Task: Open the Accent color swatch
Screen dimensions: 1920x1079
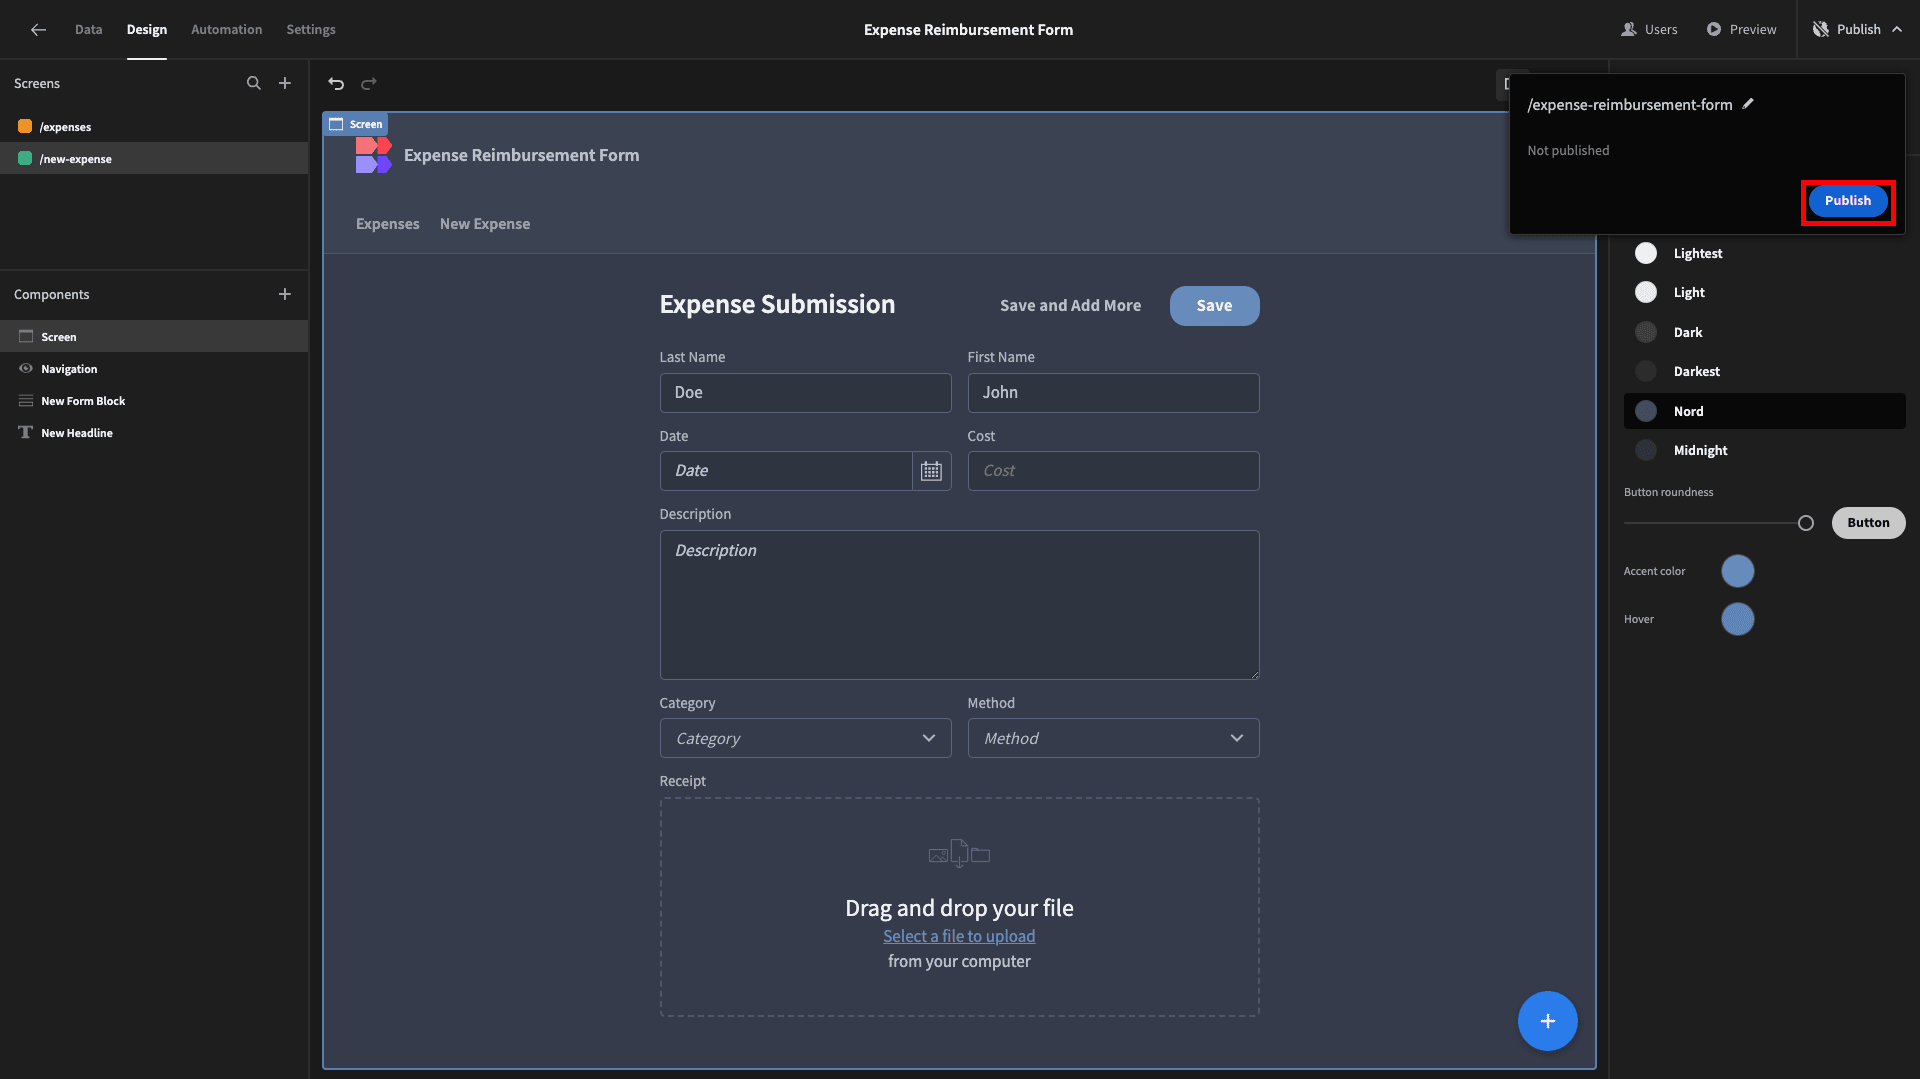Action: click(x=1737, y=572)
